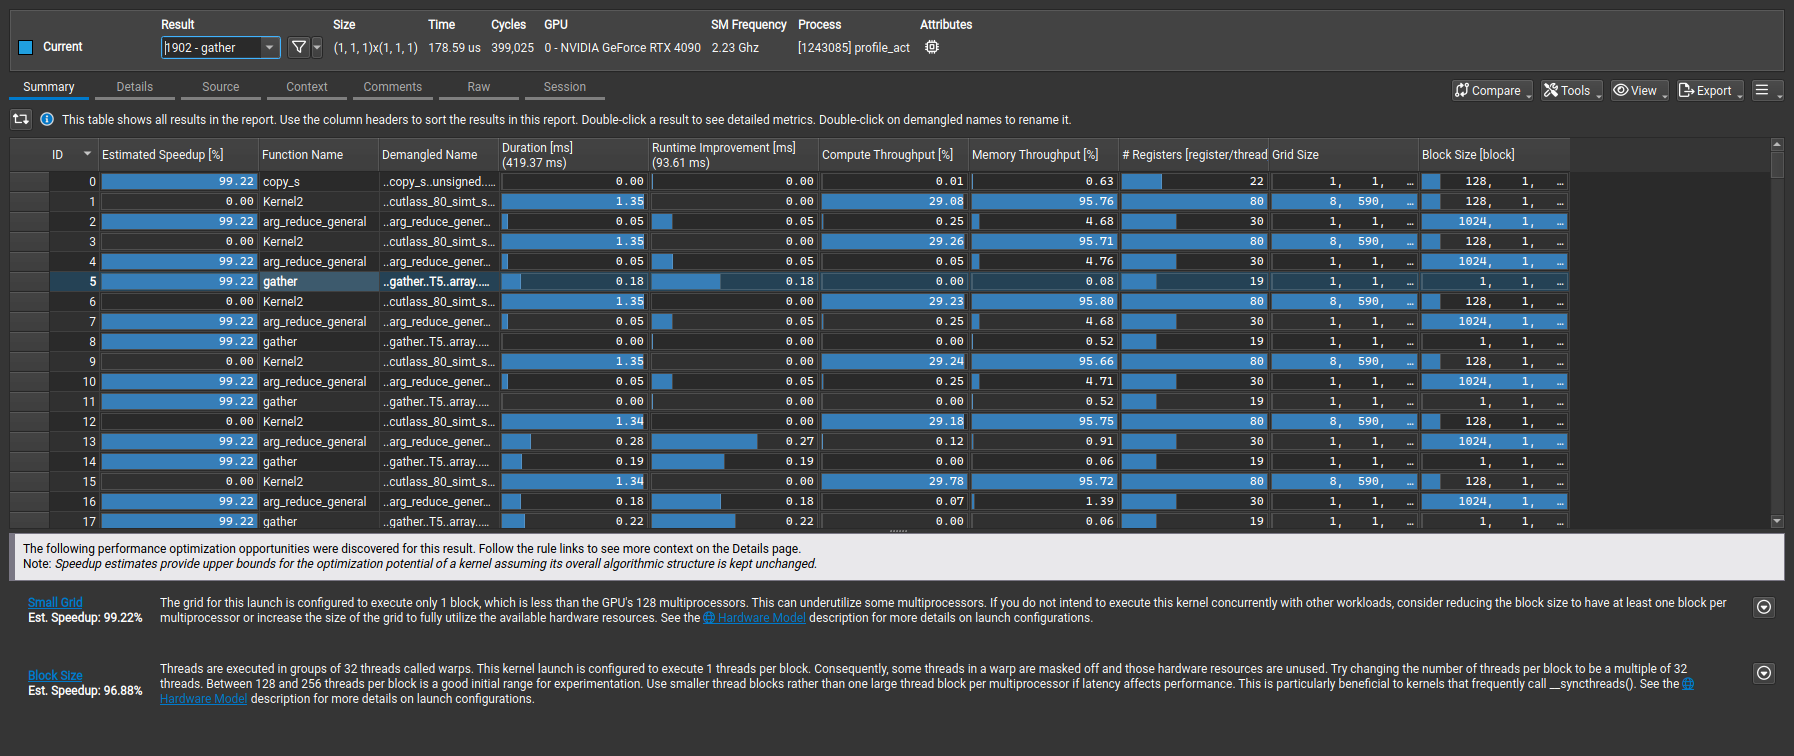1794x756 pixels.
Task: Open the Tools wrench menu
Action: (1571, 90)
